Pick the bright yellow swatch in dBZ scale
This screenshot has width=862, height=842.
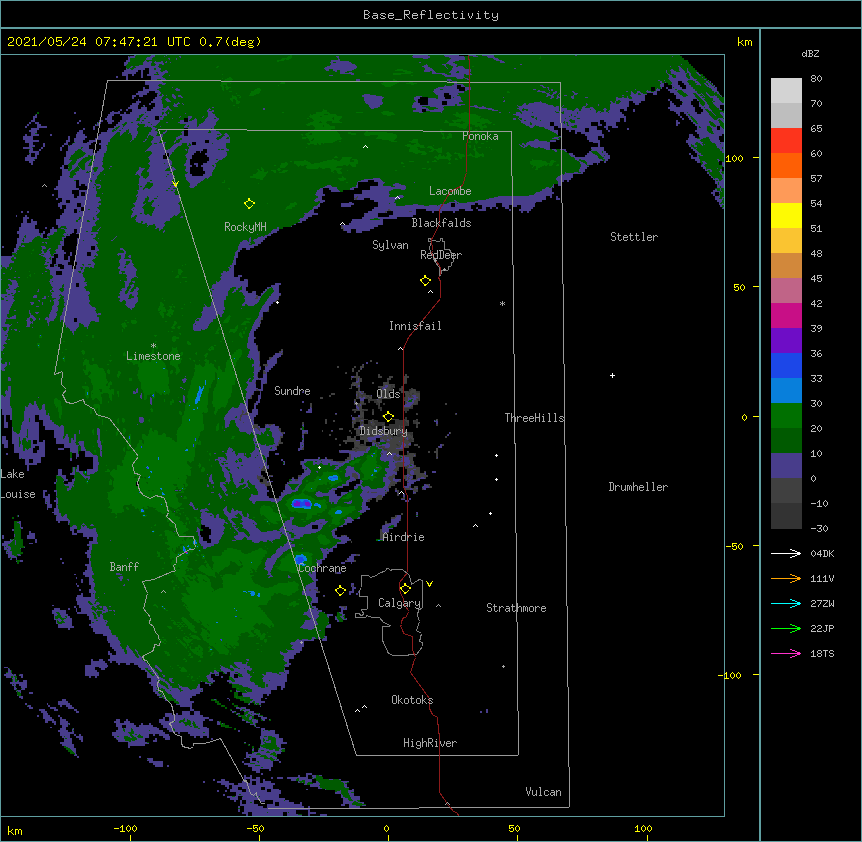[x=786, y=215]
